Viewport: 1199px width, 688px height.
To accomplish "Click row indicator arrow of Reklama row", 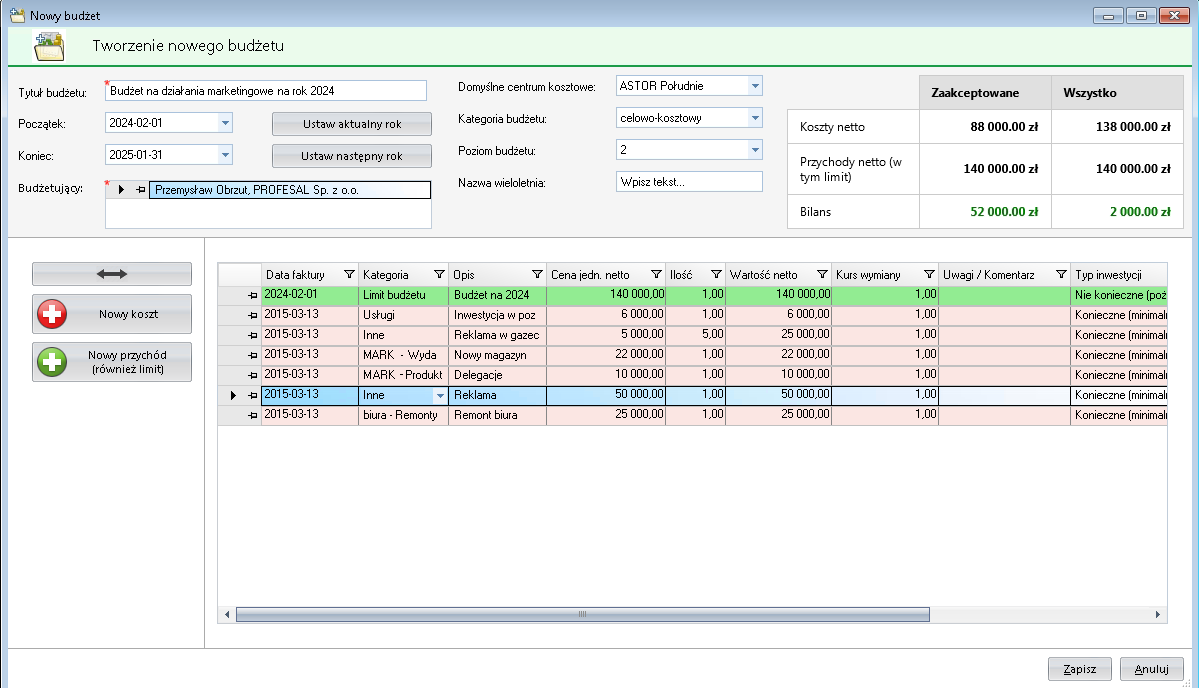I will tap(233, 395).
